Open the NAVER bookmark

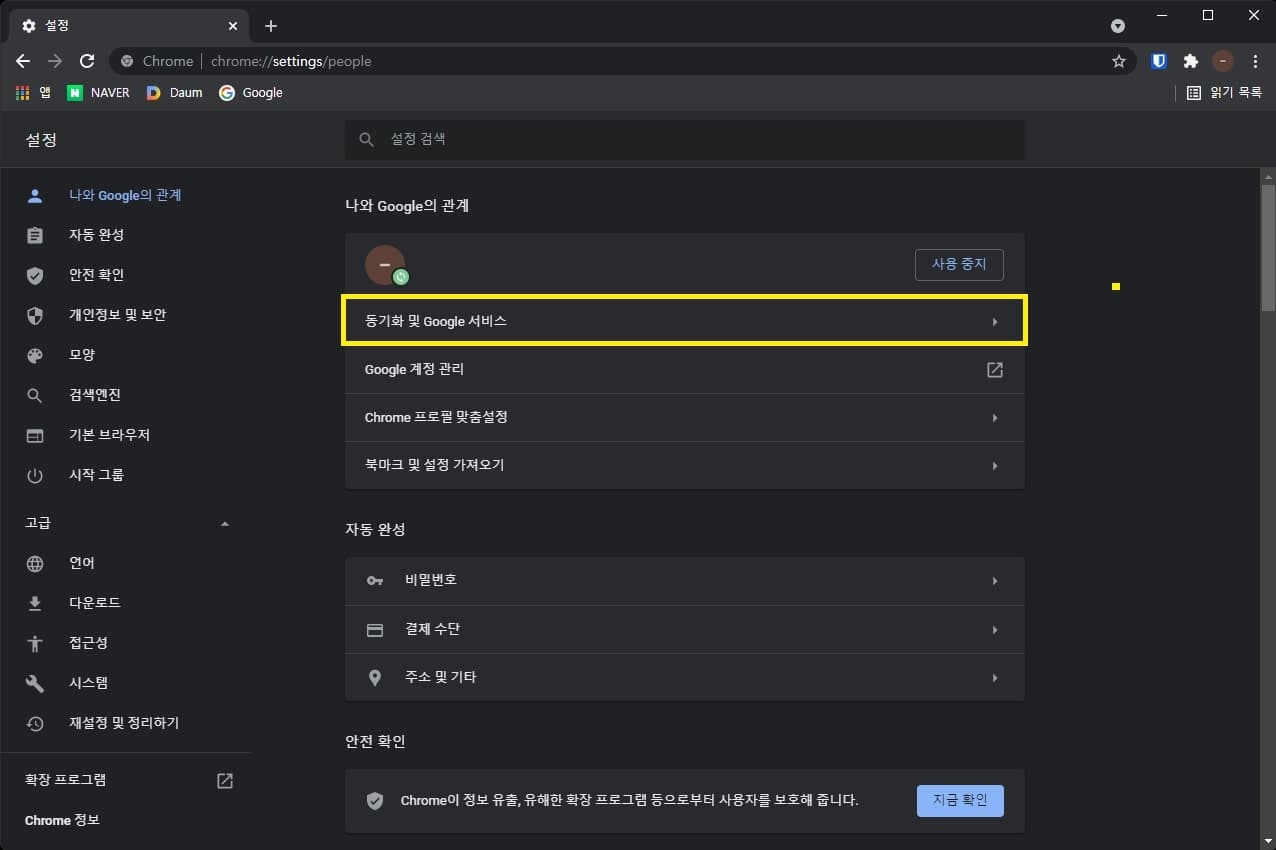98,92
